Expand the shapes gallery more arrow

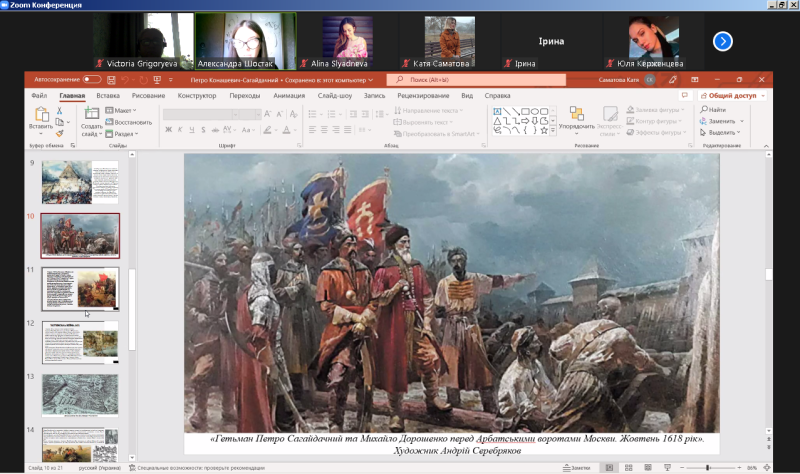pyautogui.click(x=553, y=131)
